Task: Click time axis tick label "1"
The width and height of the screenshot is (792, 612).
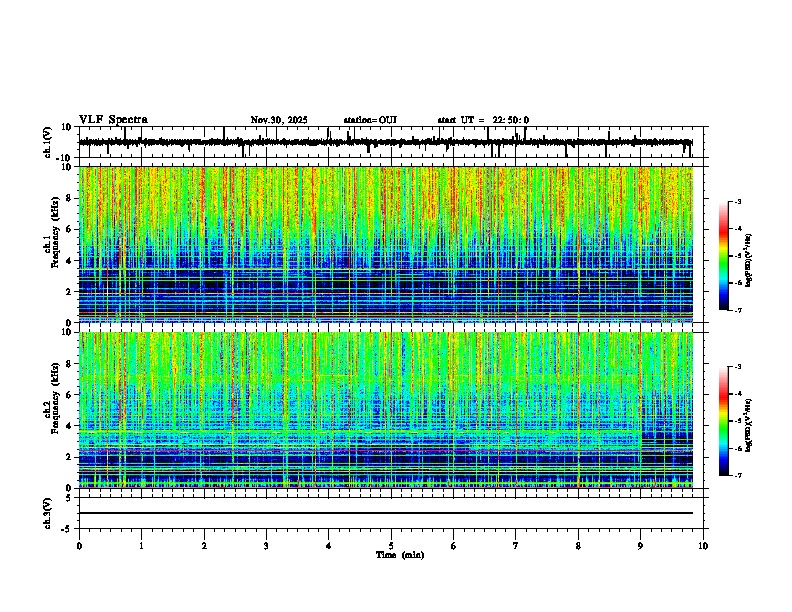Action: click(142, 546)
